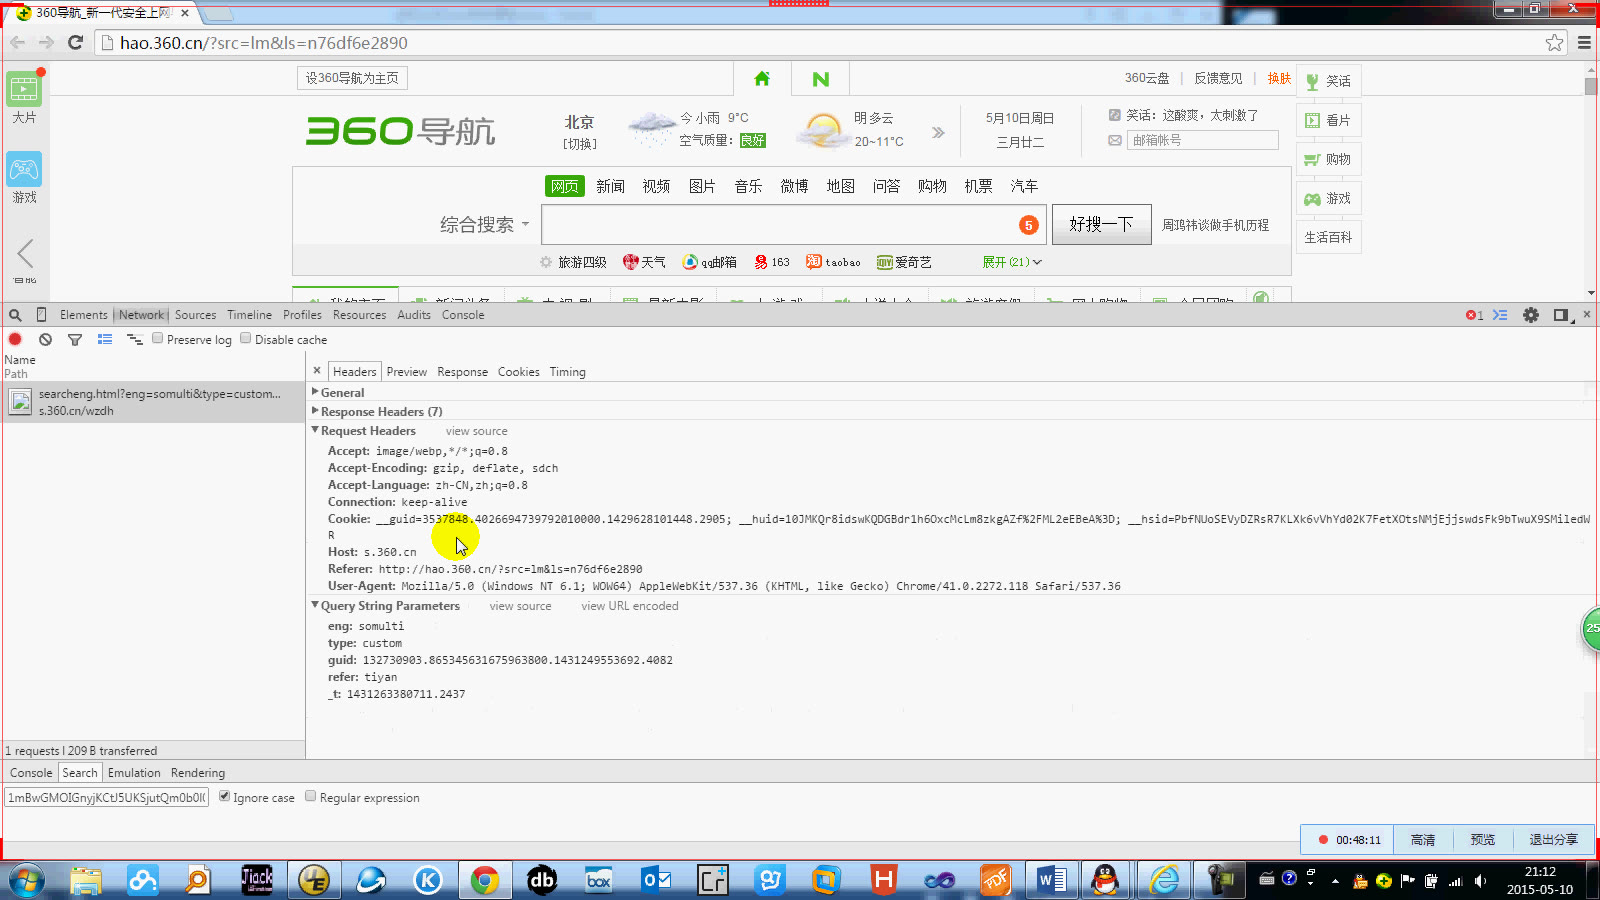Click the red record network log button
The height and width of the screenshot is (900, 1600).
[x=15, y=339]
